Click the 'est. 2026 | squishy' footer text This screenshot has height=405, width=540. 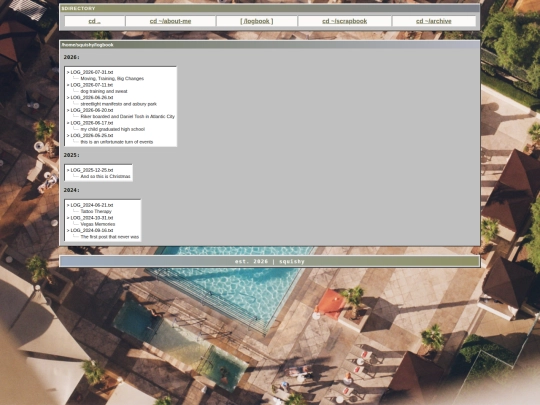pyautogui.click(x=270, y=261)
